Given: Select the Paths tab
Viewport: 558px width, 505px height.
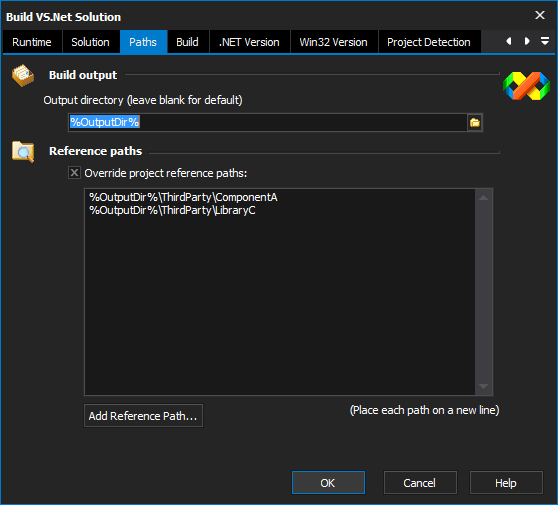Looking at the screenshot, I should pos(143,42).
